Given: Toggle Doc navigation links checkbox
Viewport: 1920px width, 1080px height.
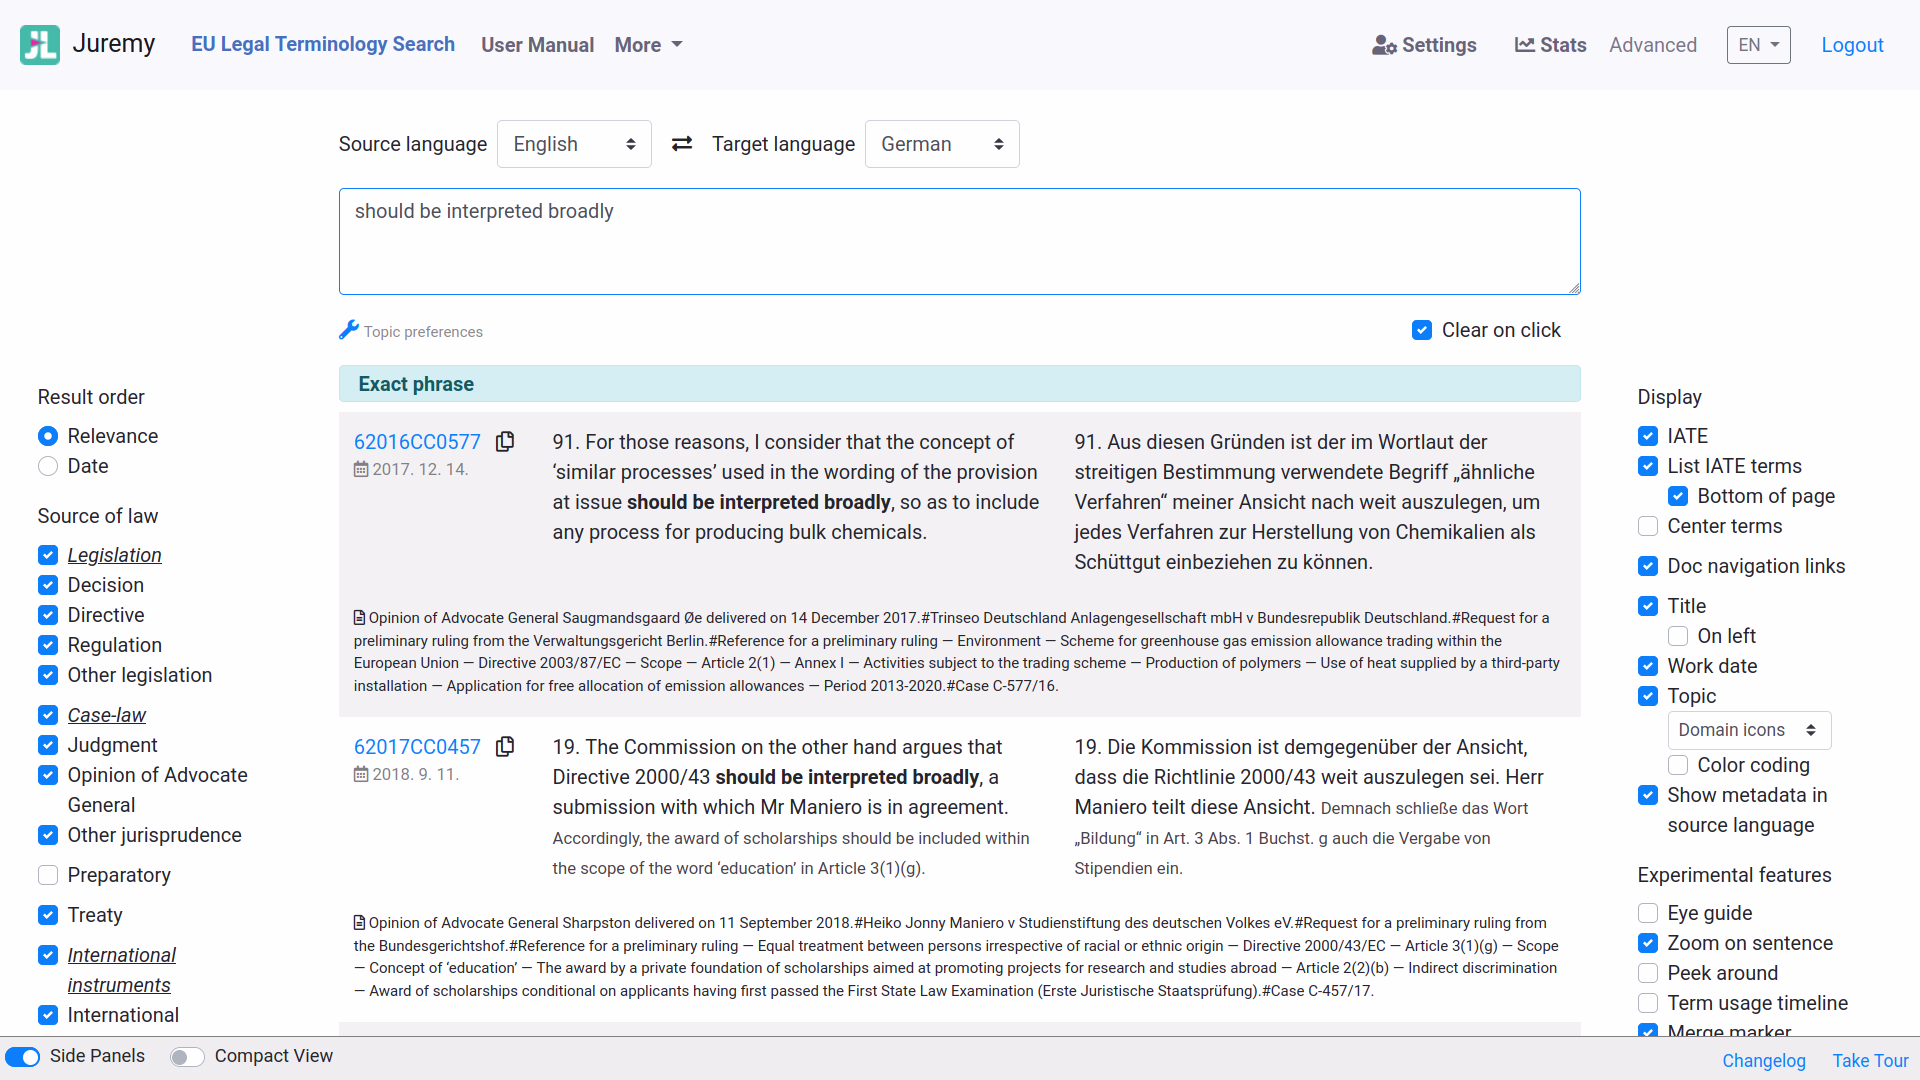Looking at the screenshot, I should 1648,566.
